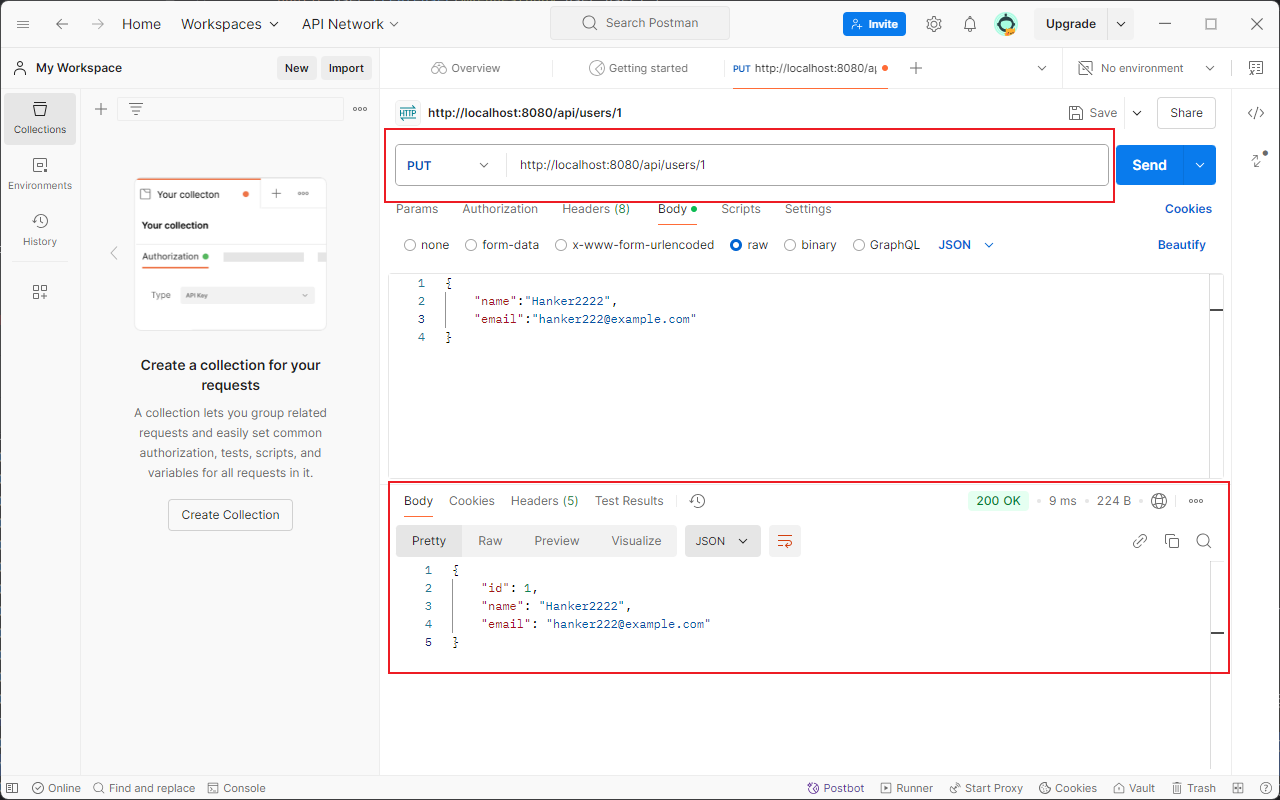The width and height of the screenshot is (1280, 800).
Task: Go back with the left arrow
Action: click(x=62, y=24)
